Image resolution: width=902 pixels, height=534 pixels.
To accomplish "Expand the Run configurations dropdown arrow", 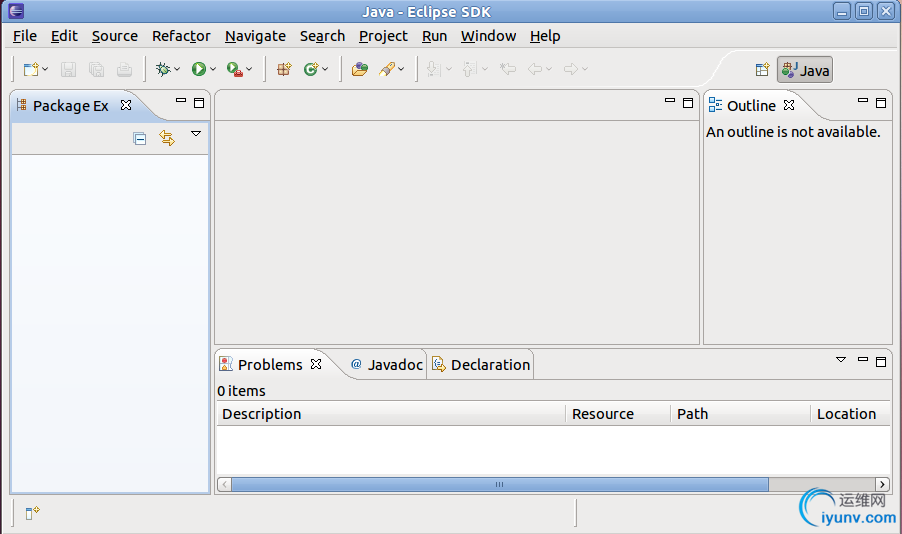I will (x=213, y=70).
